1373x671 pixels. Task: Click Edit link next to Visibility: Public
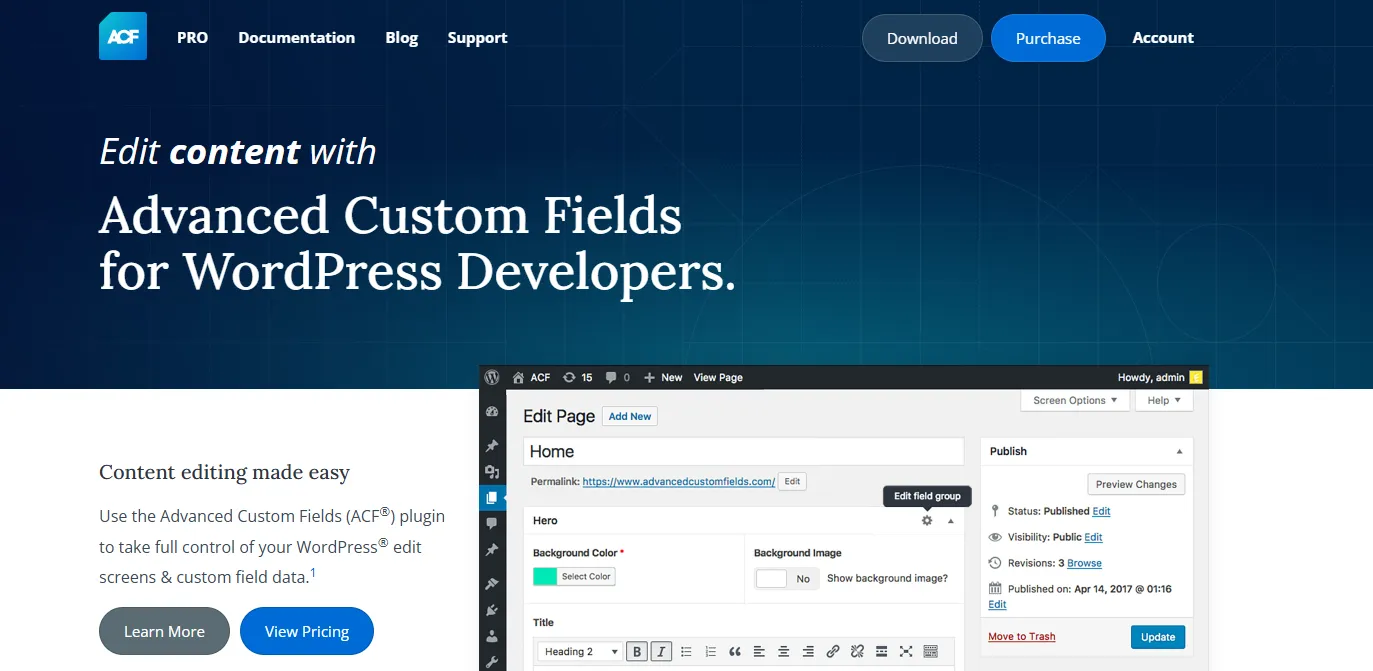point(1093,537)
